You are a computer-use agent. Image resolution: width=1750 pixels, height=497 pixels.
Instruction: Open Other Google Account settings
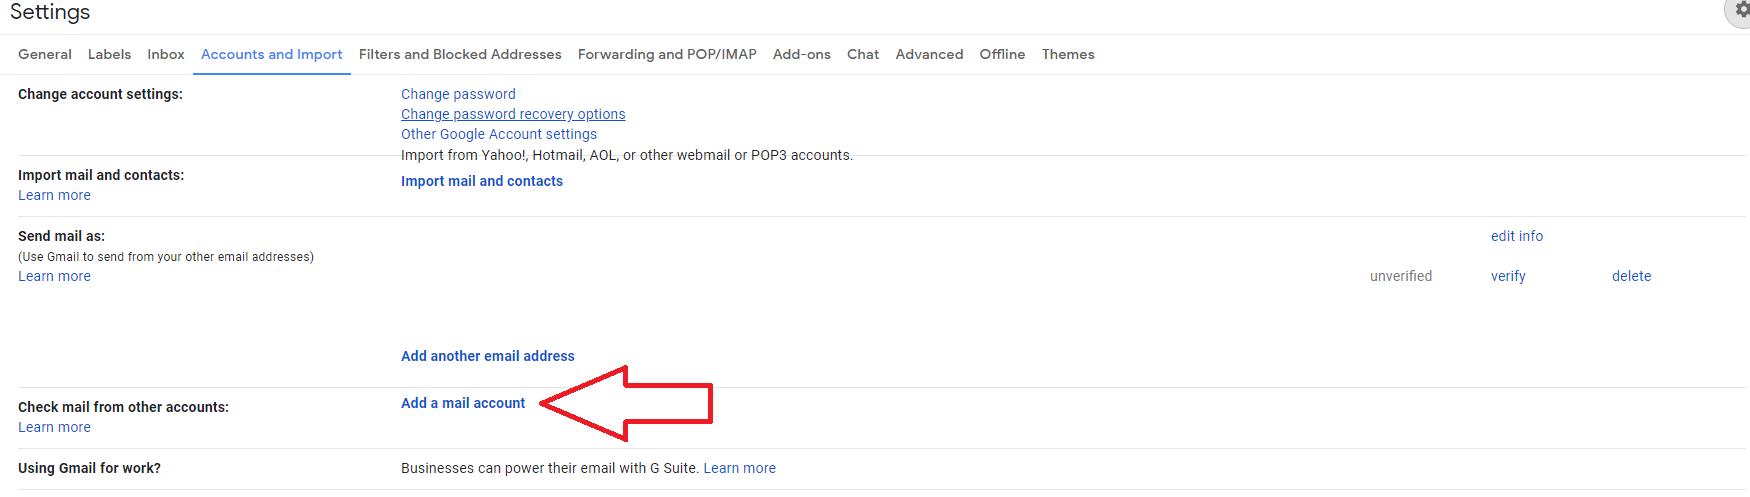[499, 134]
